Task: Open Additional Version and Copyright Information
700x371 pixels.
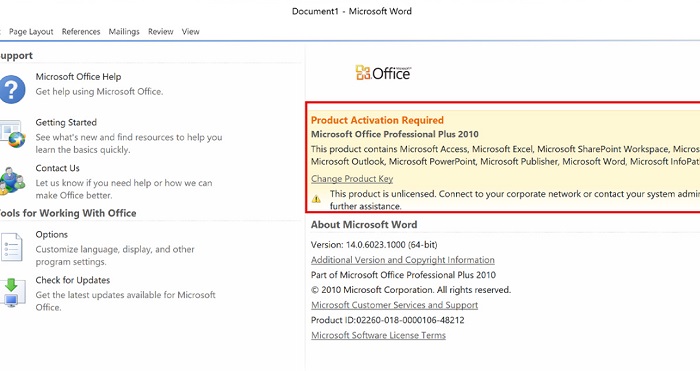Action: [403, 260]
